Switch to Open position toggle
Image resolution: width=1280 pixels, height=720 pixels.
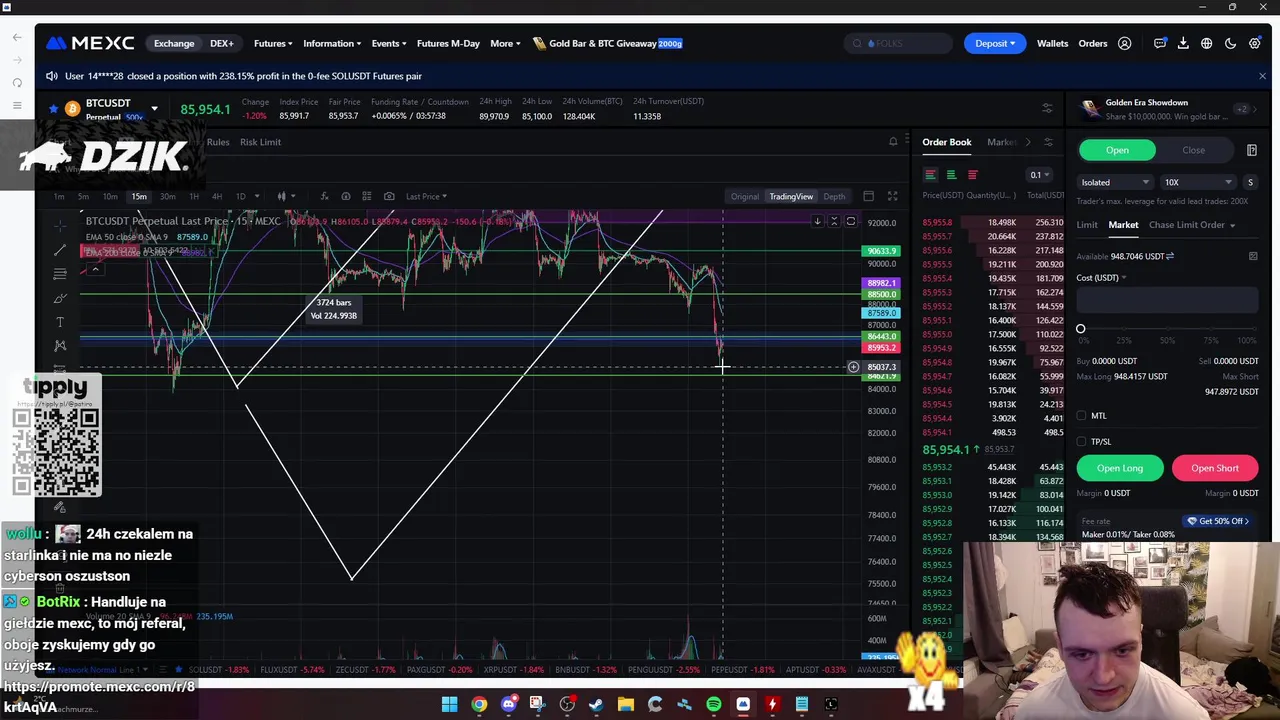pos(1117,150)
